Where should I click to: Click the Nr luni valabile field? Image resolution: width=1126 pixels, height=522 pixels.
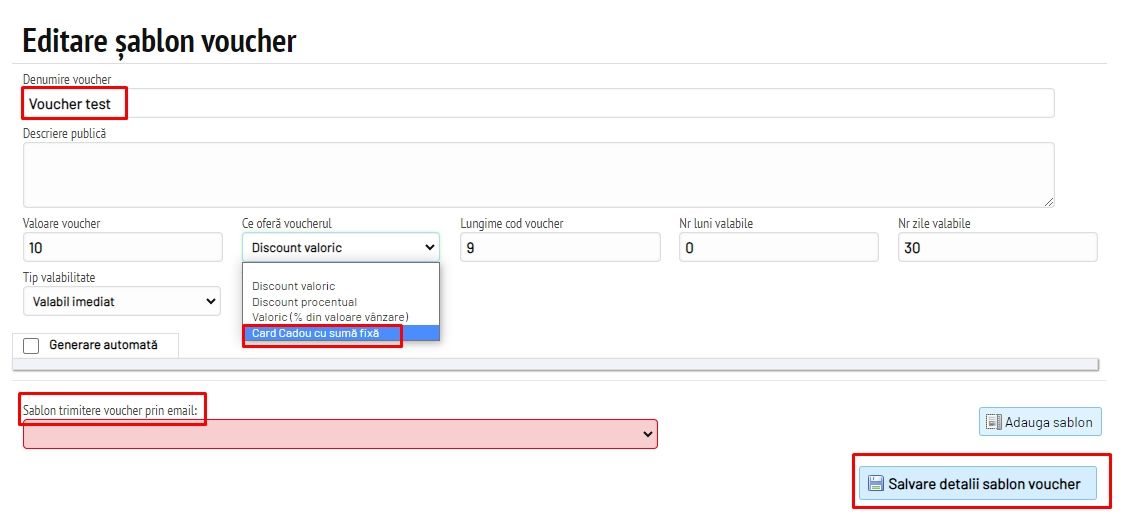tap(778, 247)
